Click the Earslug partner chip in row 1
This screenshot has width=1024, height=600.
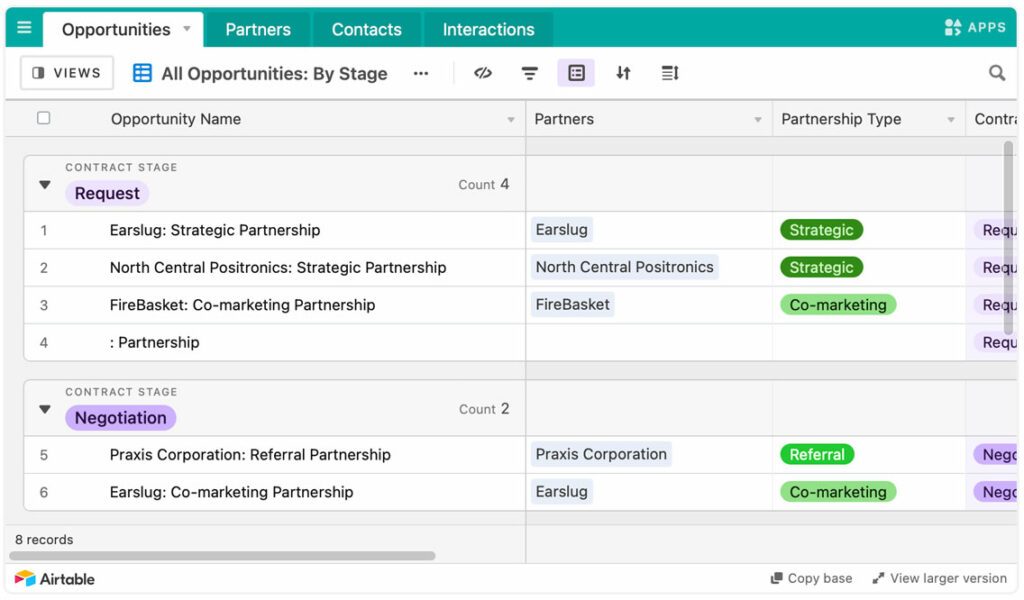click(x=562, y=230)
